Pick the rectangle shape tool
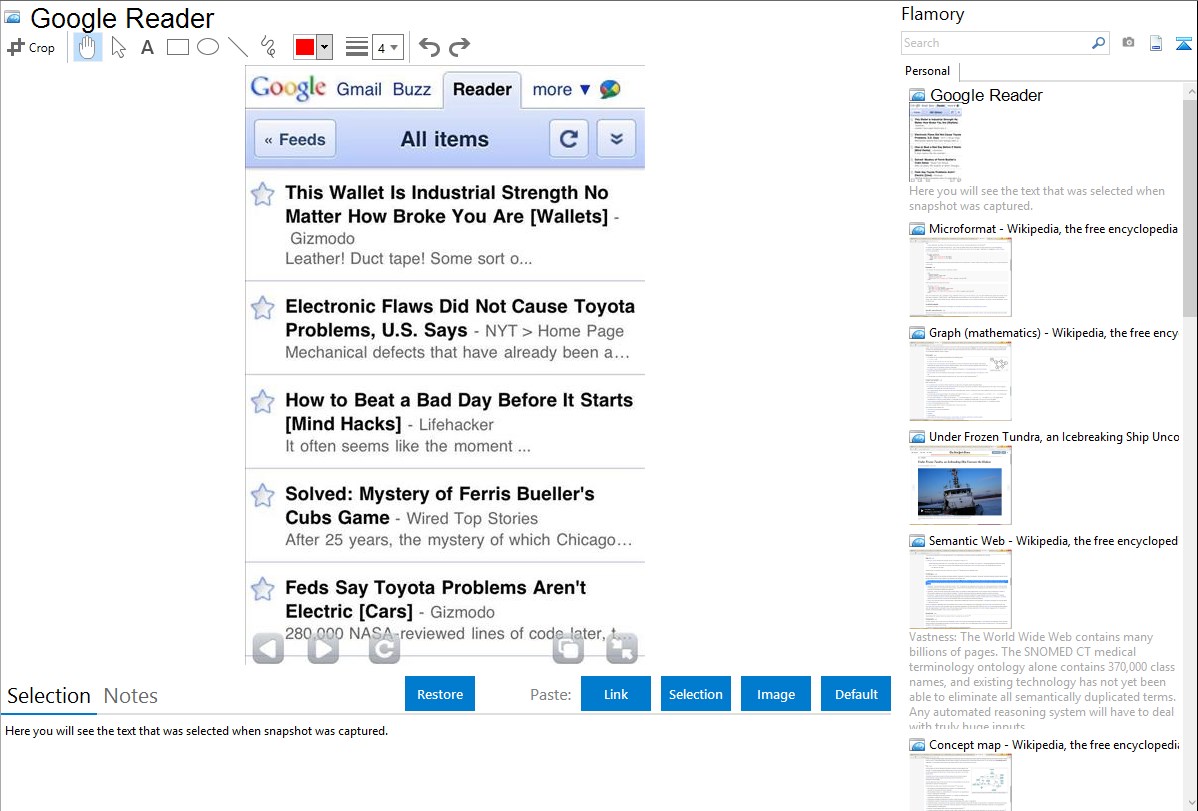Screen dimensions: 1198x811 [177, 47]
